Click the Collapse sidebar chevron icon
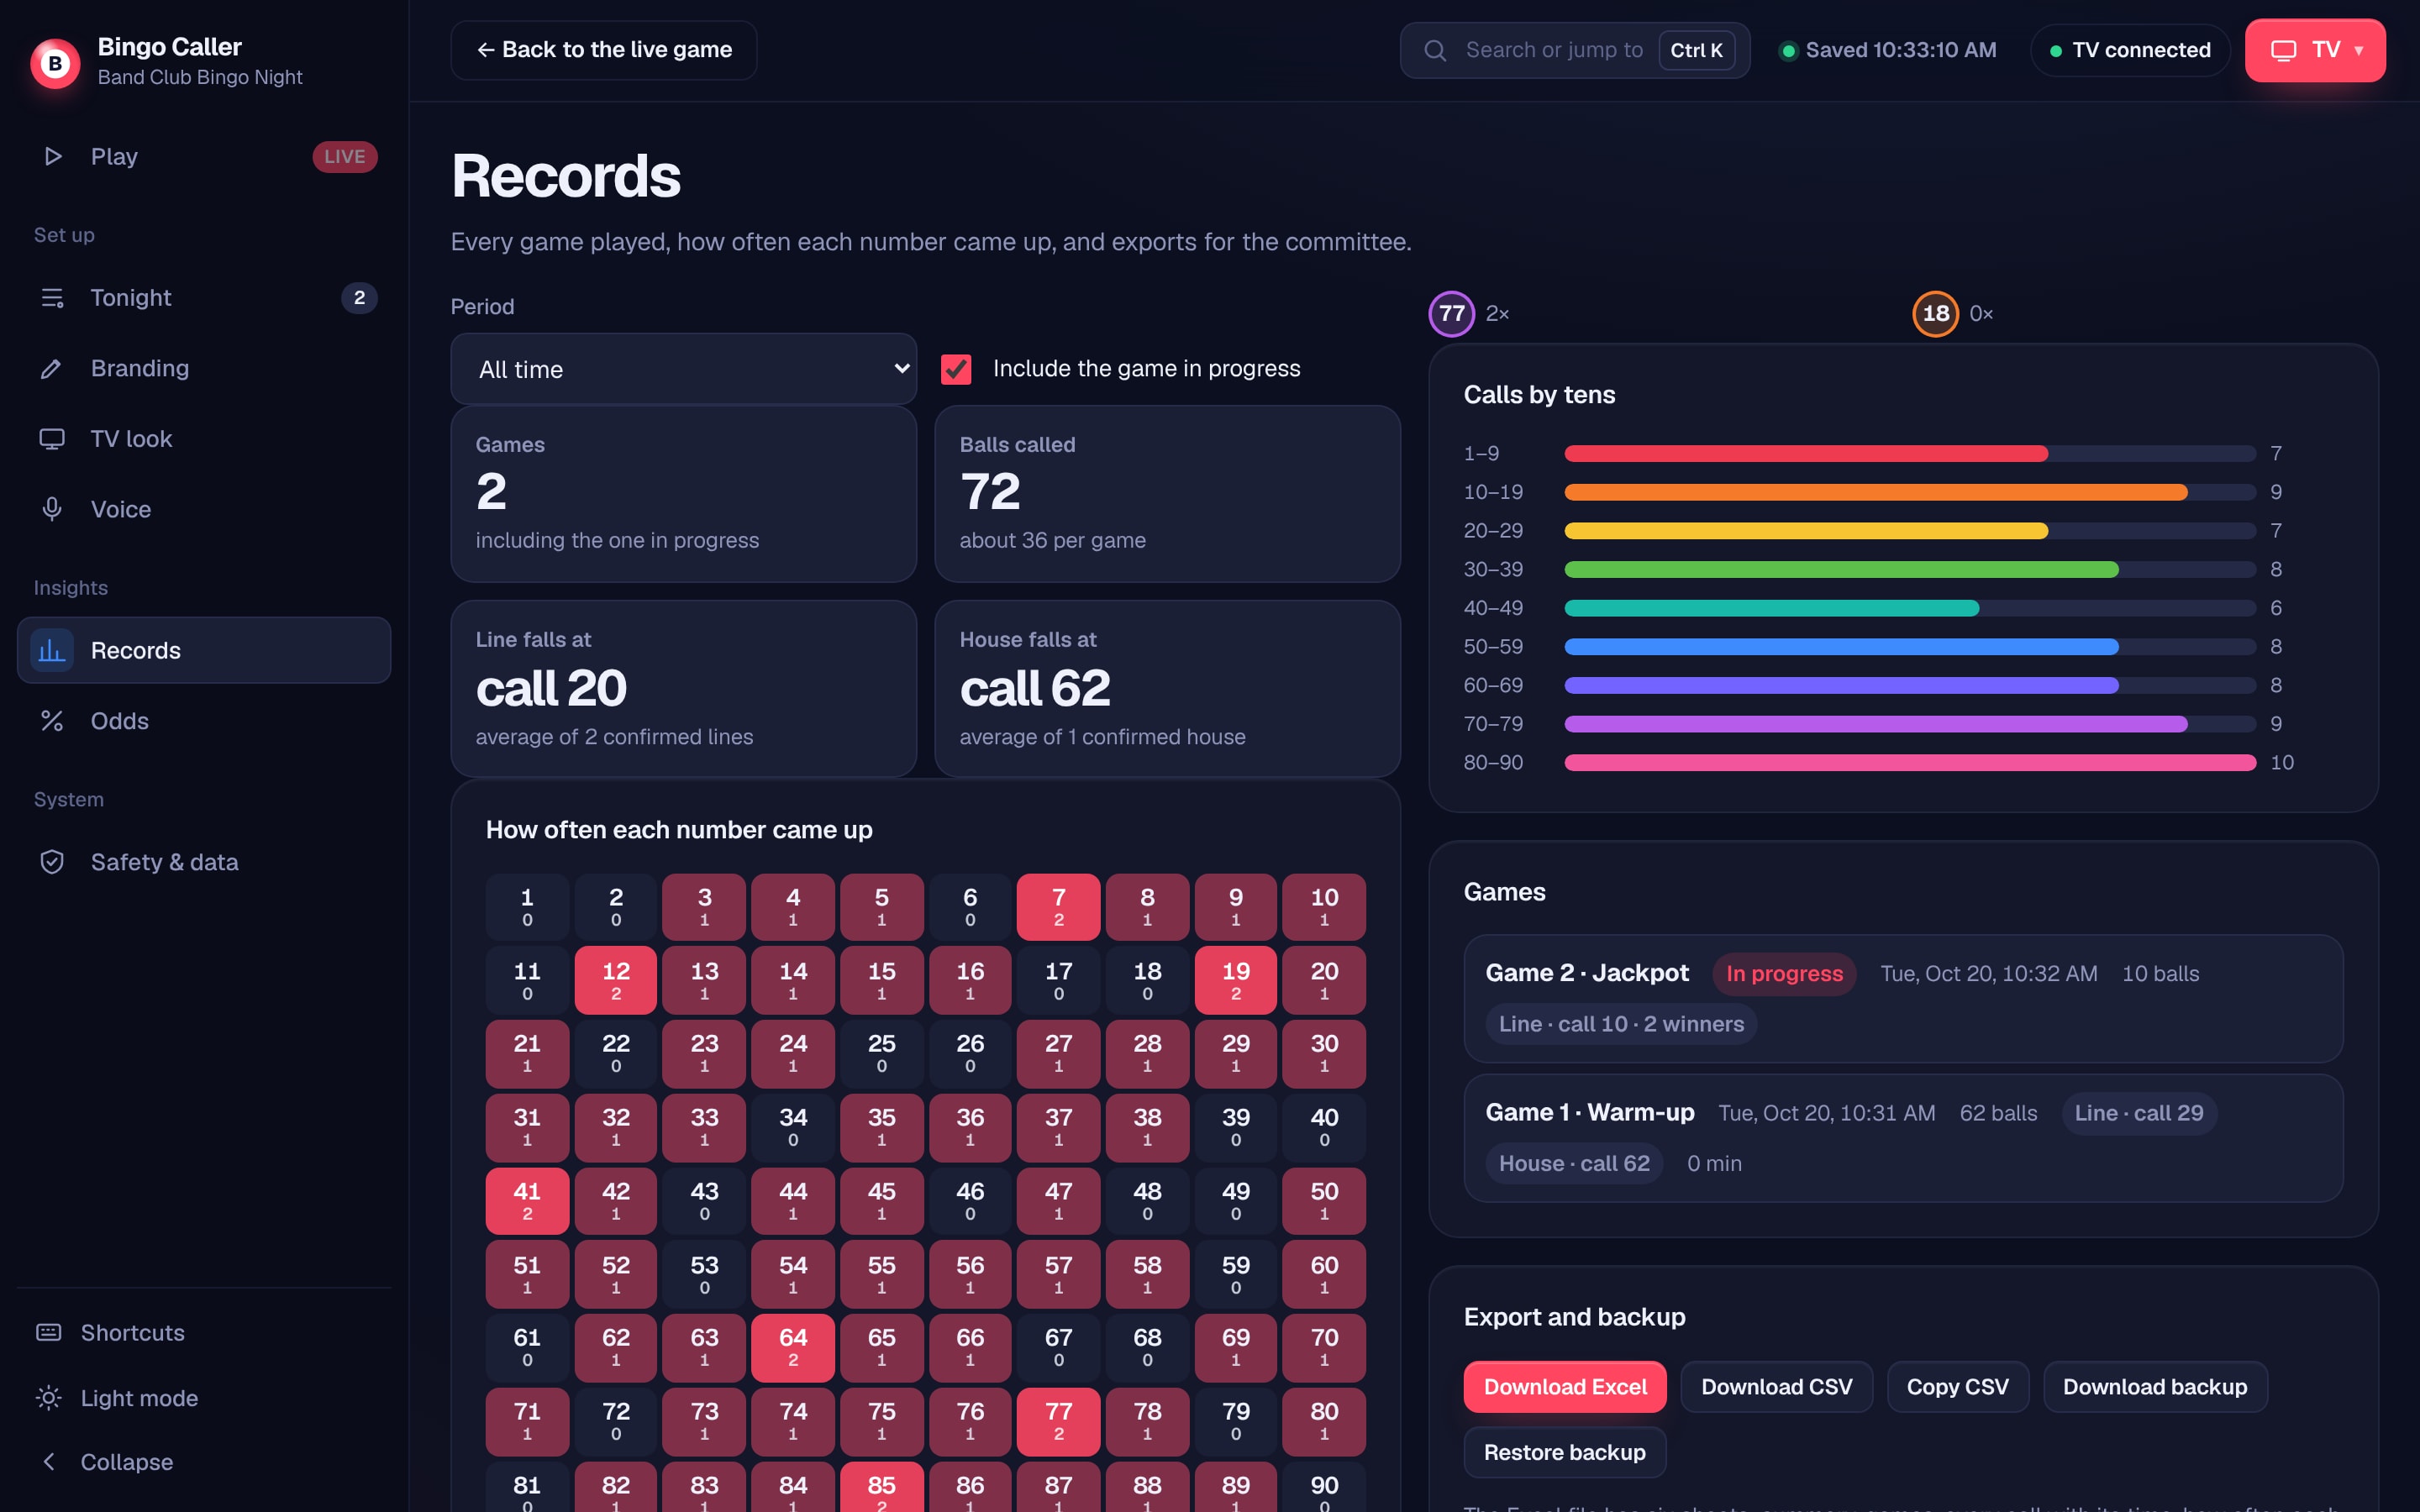 click(48, 1462)
